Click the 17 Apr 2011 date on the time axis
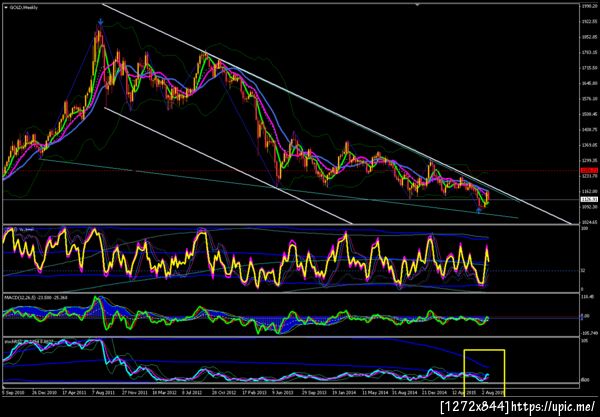 coord(75,392)
